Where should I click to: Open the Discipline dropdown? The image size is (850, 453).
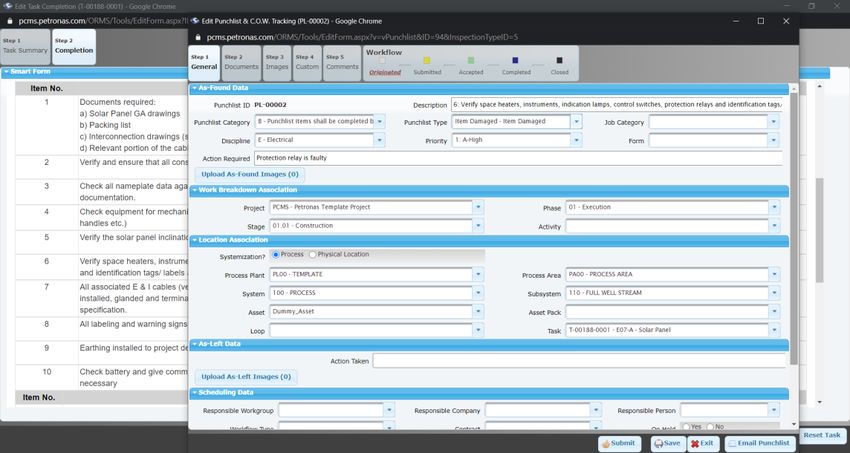point(379,140)
